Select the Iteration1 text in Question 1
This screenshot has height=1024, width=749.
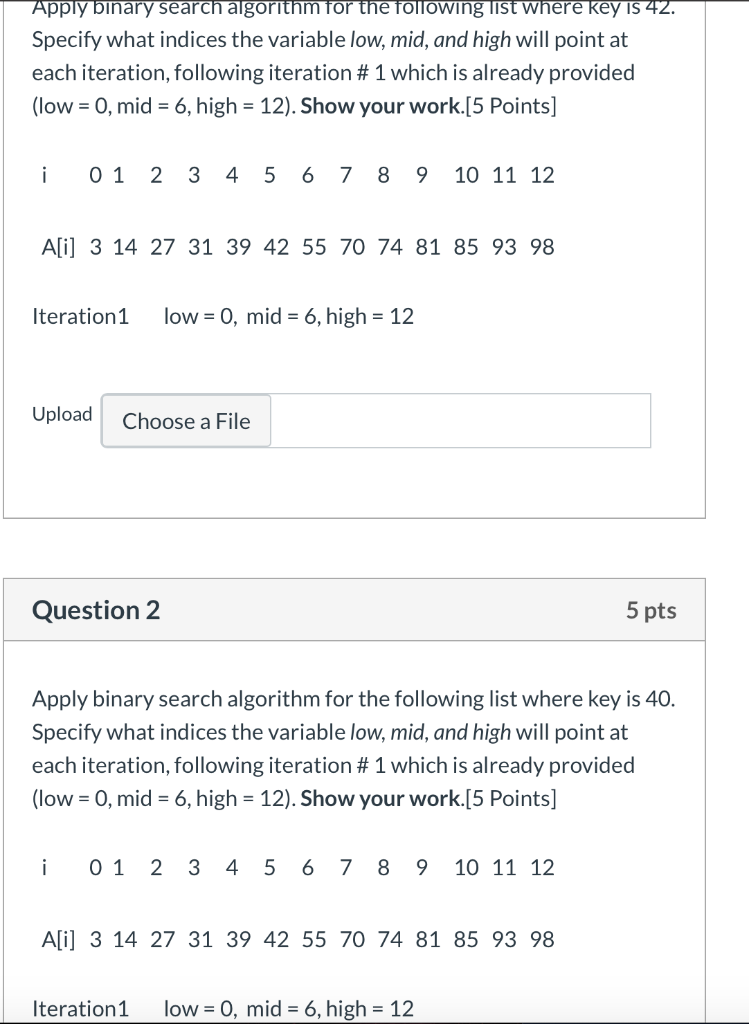tap(81, 316)
